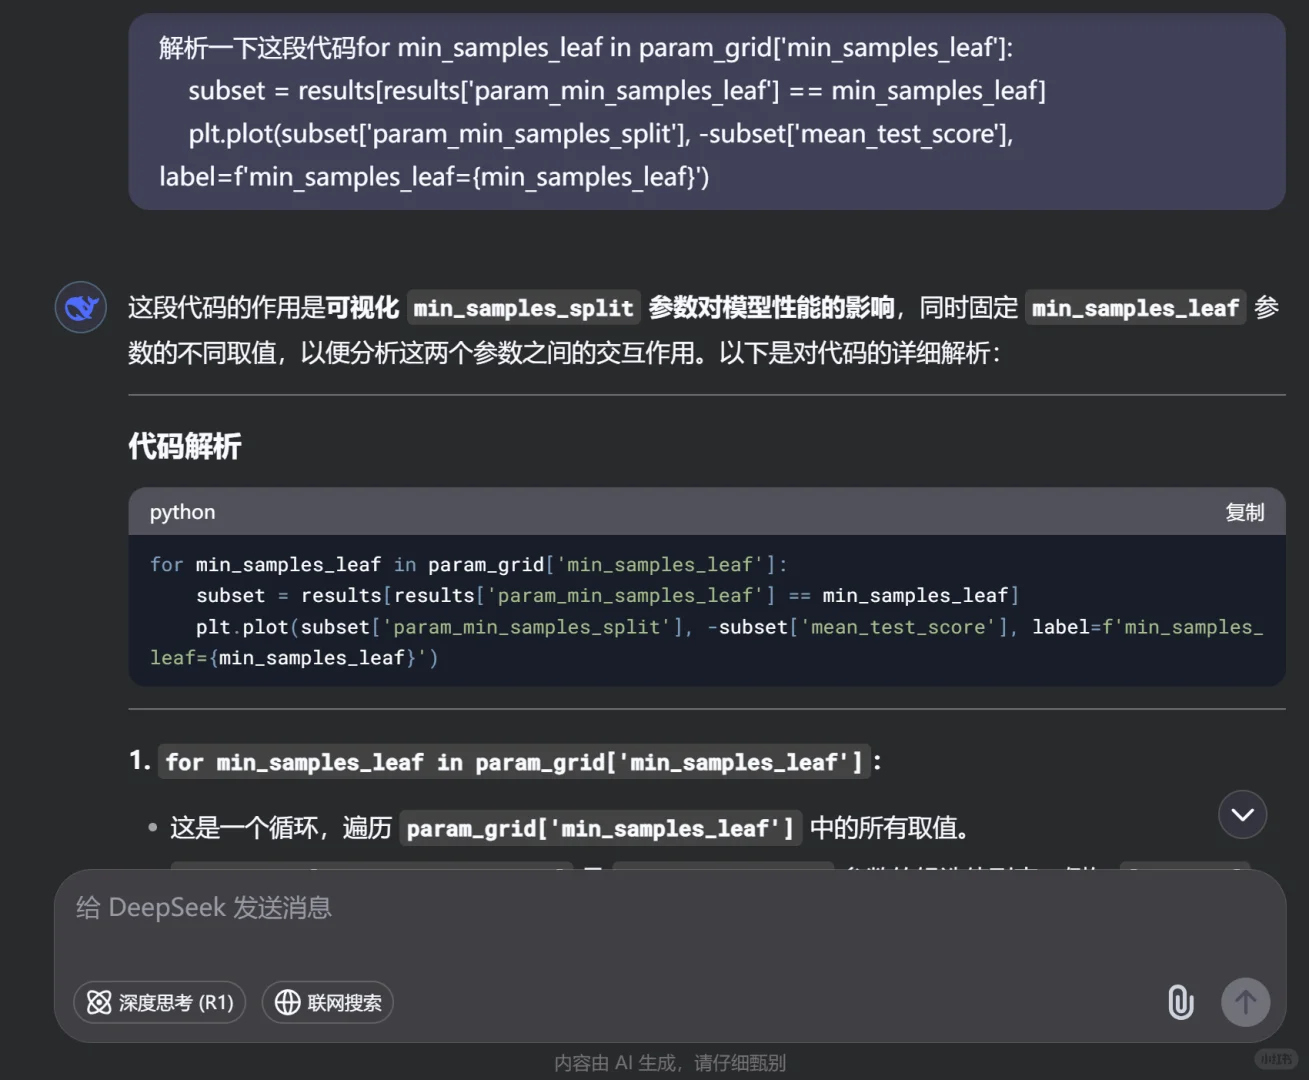Image resolution: width=1309 pixels, height=1080 pixels.
Task: Click the circular down-chevron to scroll down
Action: (x=1242, y=815)
